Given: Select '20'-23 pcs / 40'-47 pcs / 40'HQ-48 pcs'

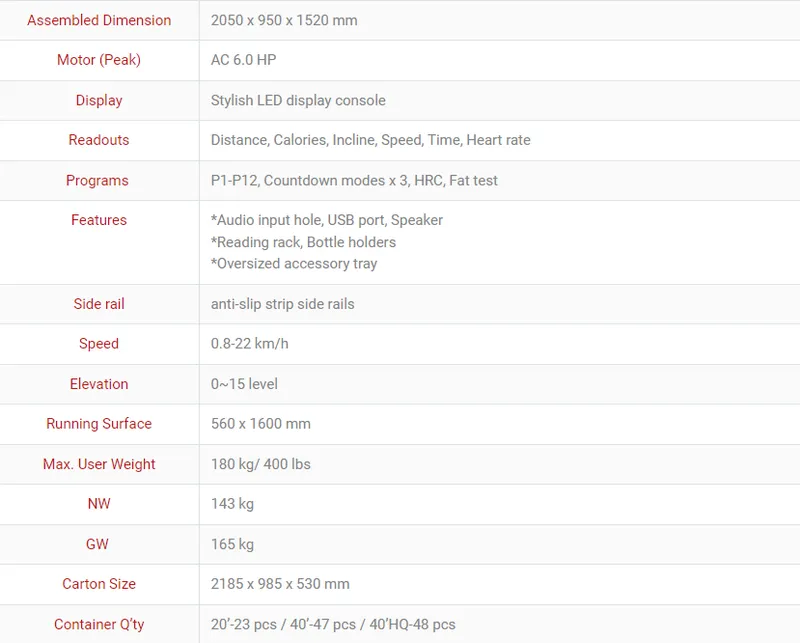Looking at the screenshot, I should coord(333,624).
